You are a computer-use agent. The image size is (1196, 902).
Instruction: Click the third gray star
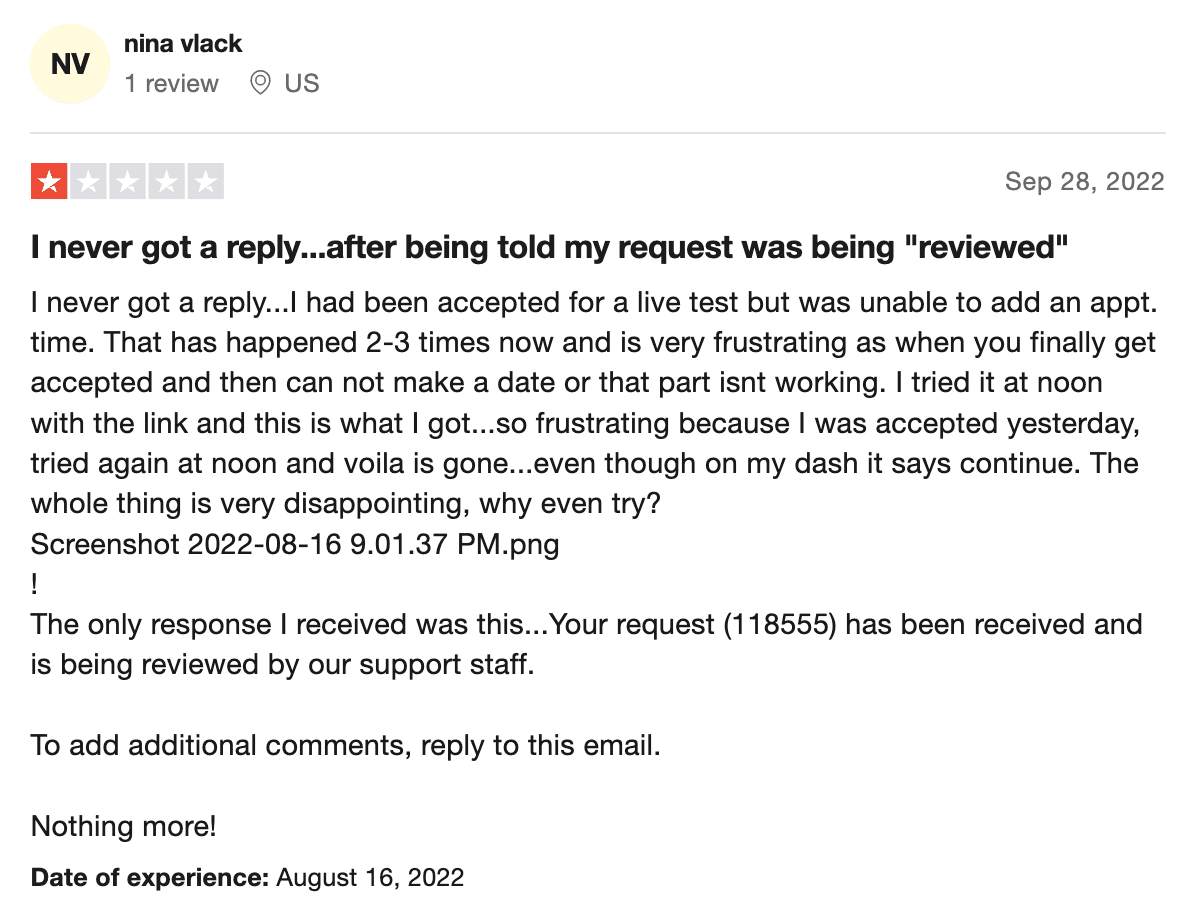127,181
